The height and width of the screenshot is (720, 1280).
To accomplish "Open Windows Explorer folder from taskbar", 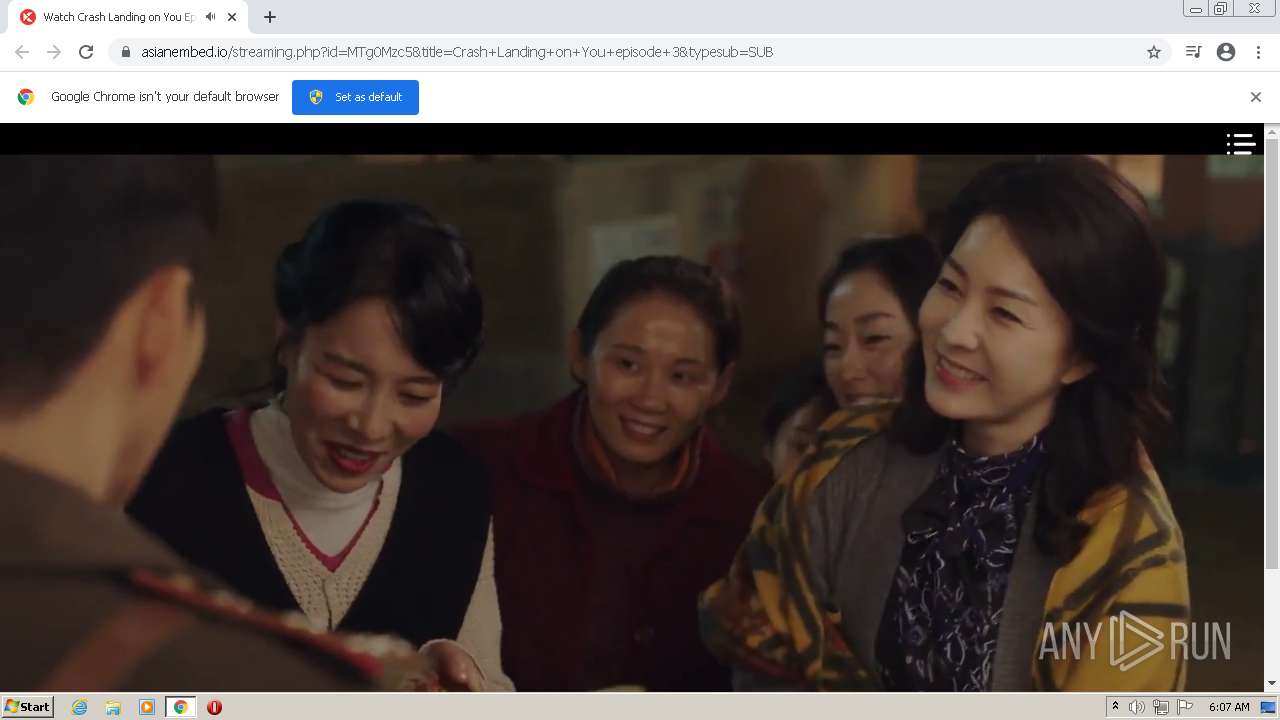I will pos(113,707).
